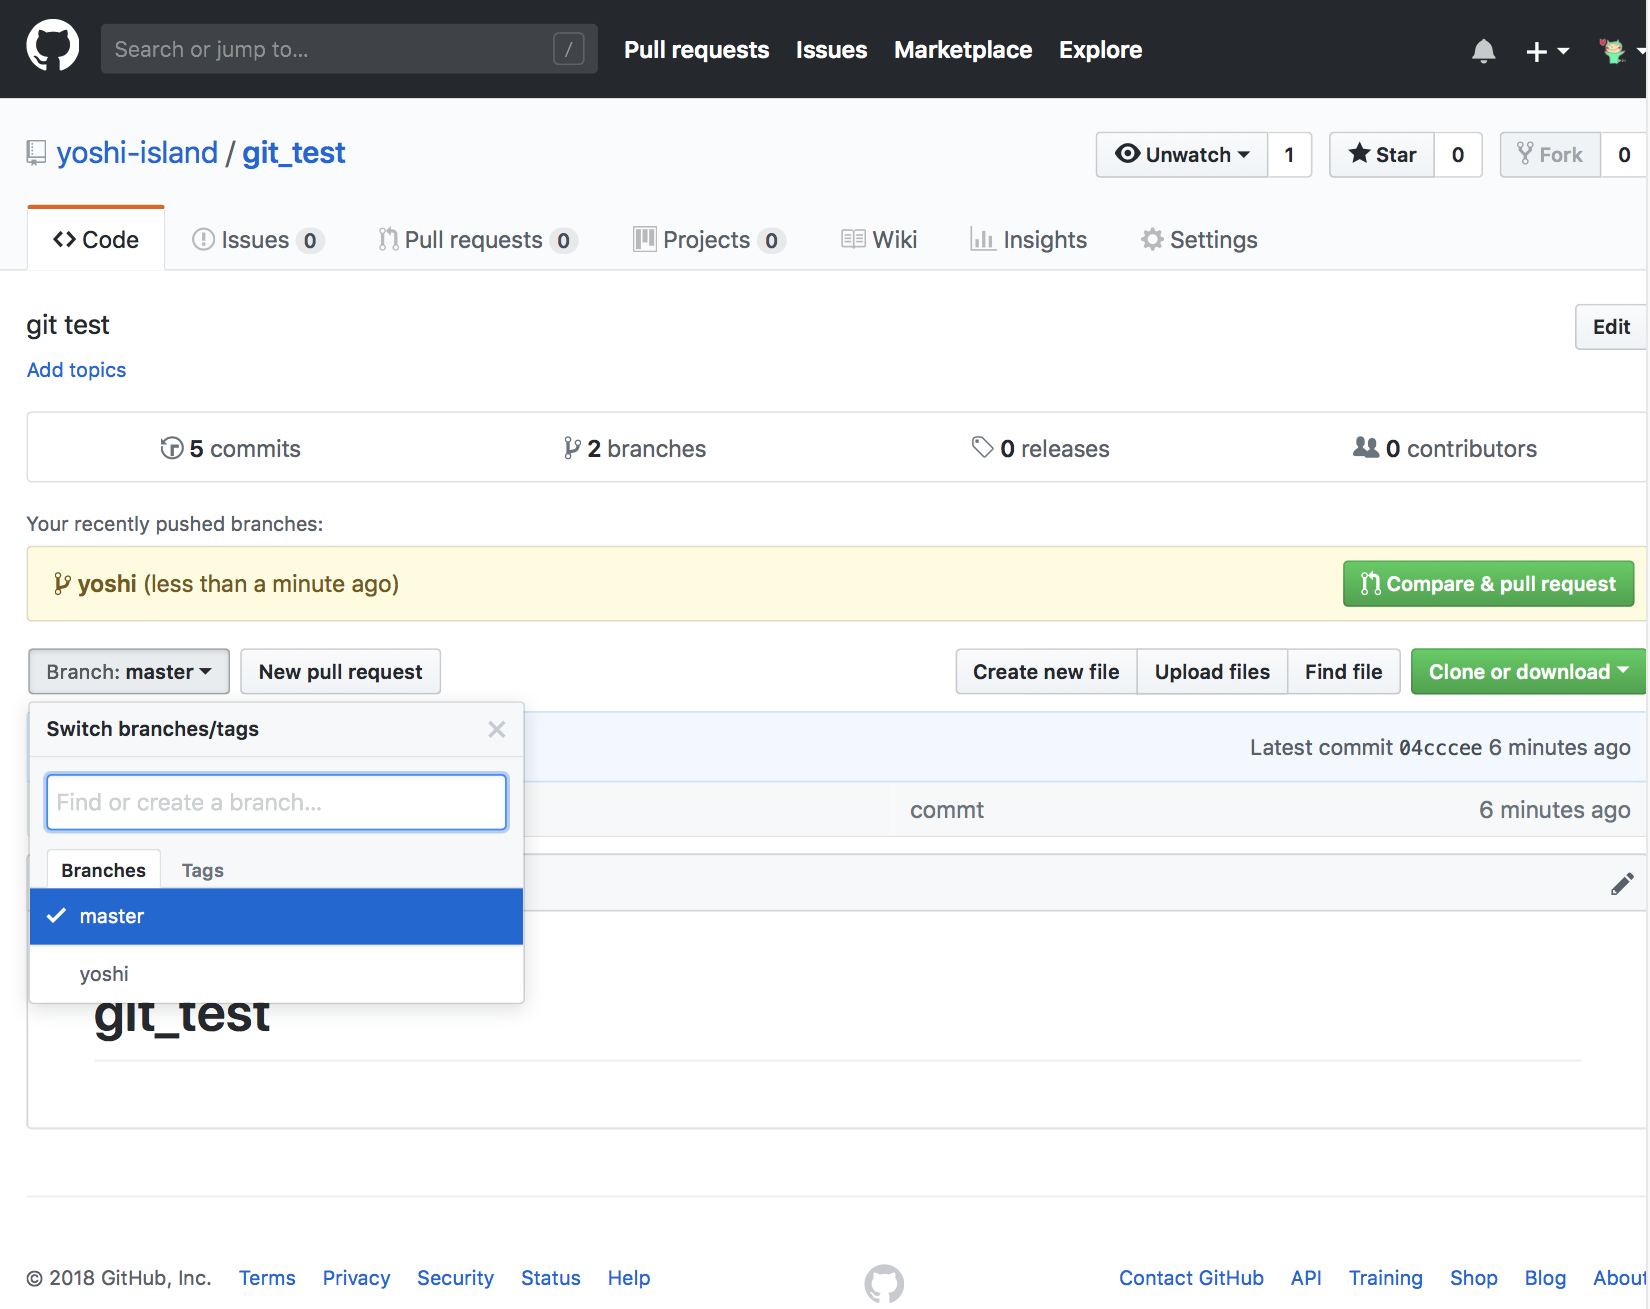Open Explore in top navigation
Screen dimensions: 1650x1309
coord(1100,50)
